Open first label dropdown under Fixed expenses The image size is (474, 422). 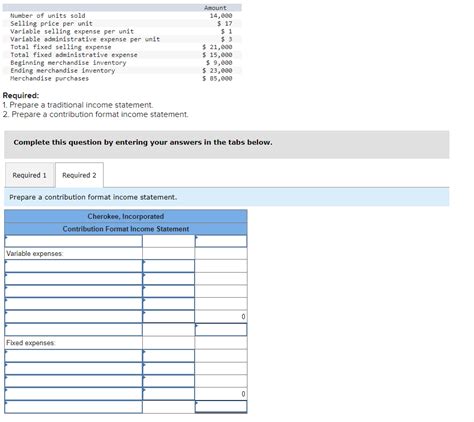click(73, 356)
